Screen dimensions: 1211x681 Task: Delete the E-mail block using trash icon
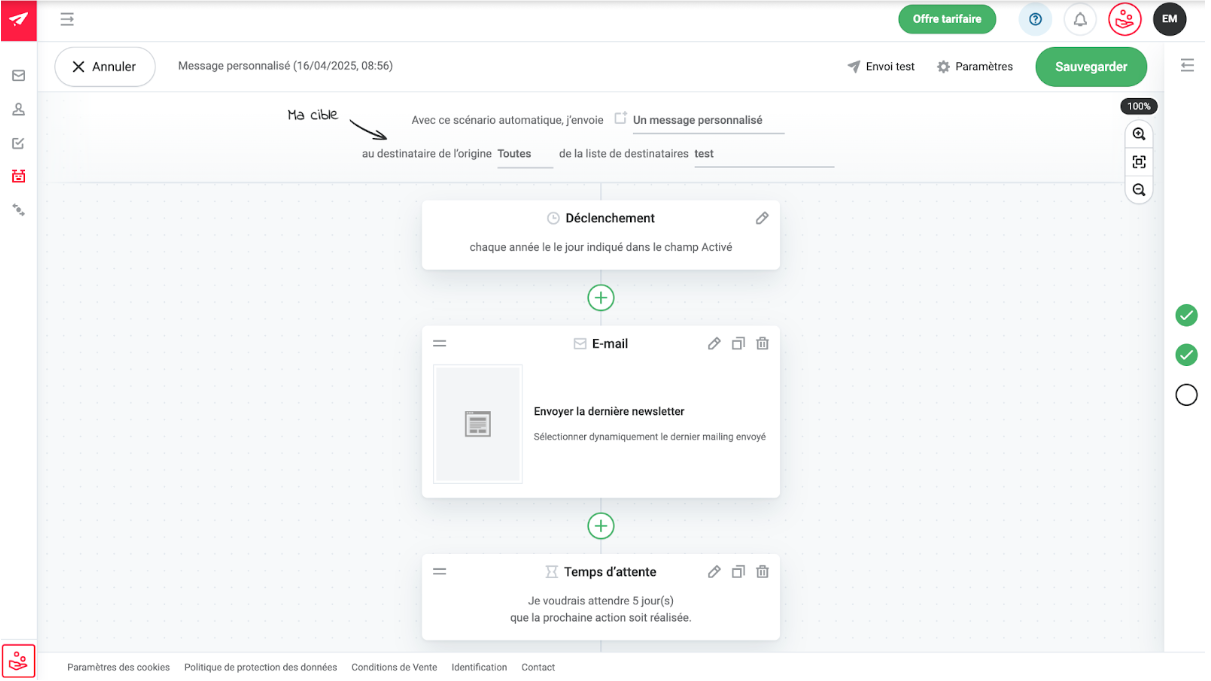(762, 344)
